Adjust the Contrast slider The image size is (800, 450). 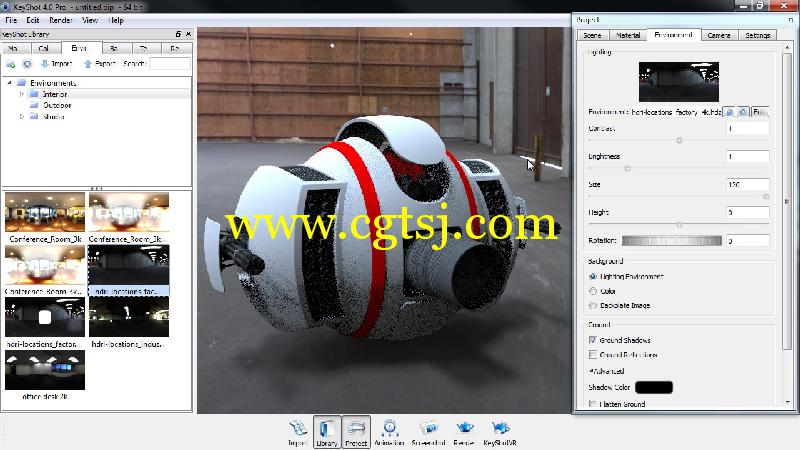(x=679, y=140)
